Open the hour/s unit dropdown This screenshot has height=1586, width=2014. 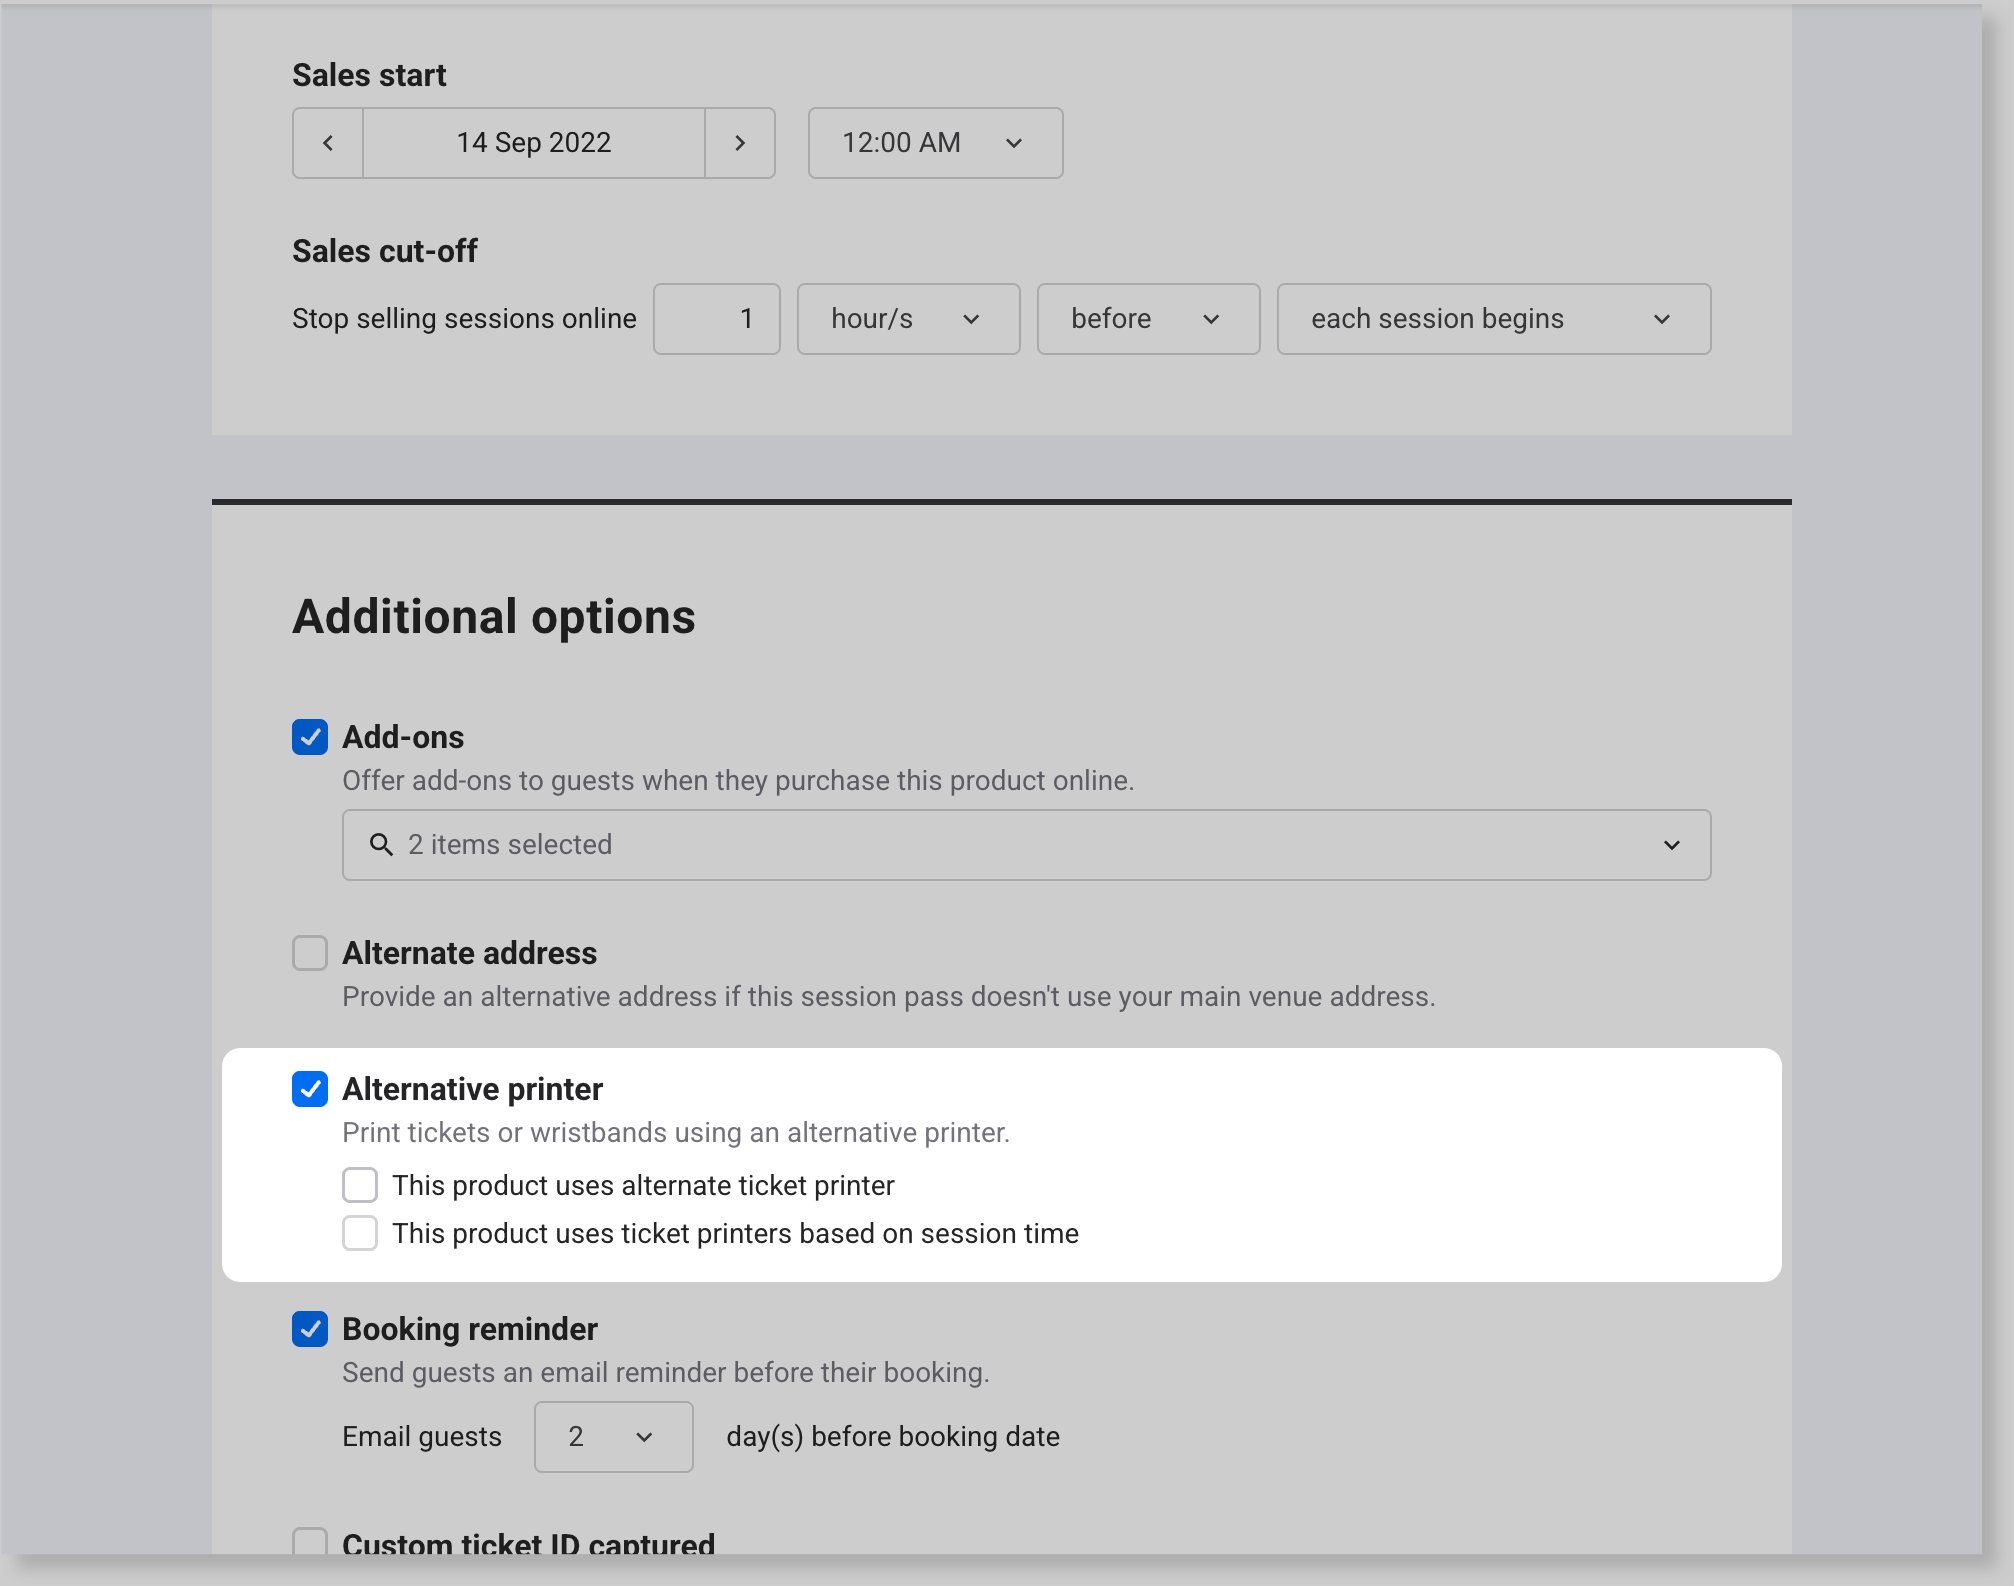(908, 319)
